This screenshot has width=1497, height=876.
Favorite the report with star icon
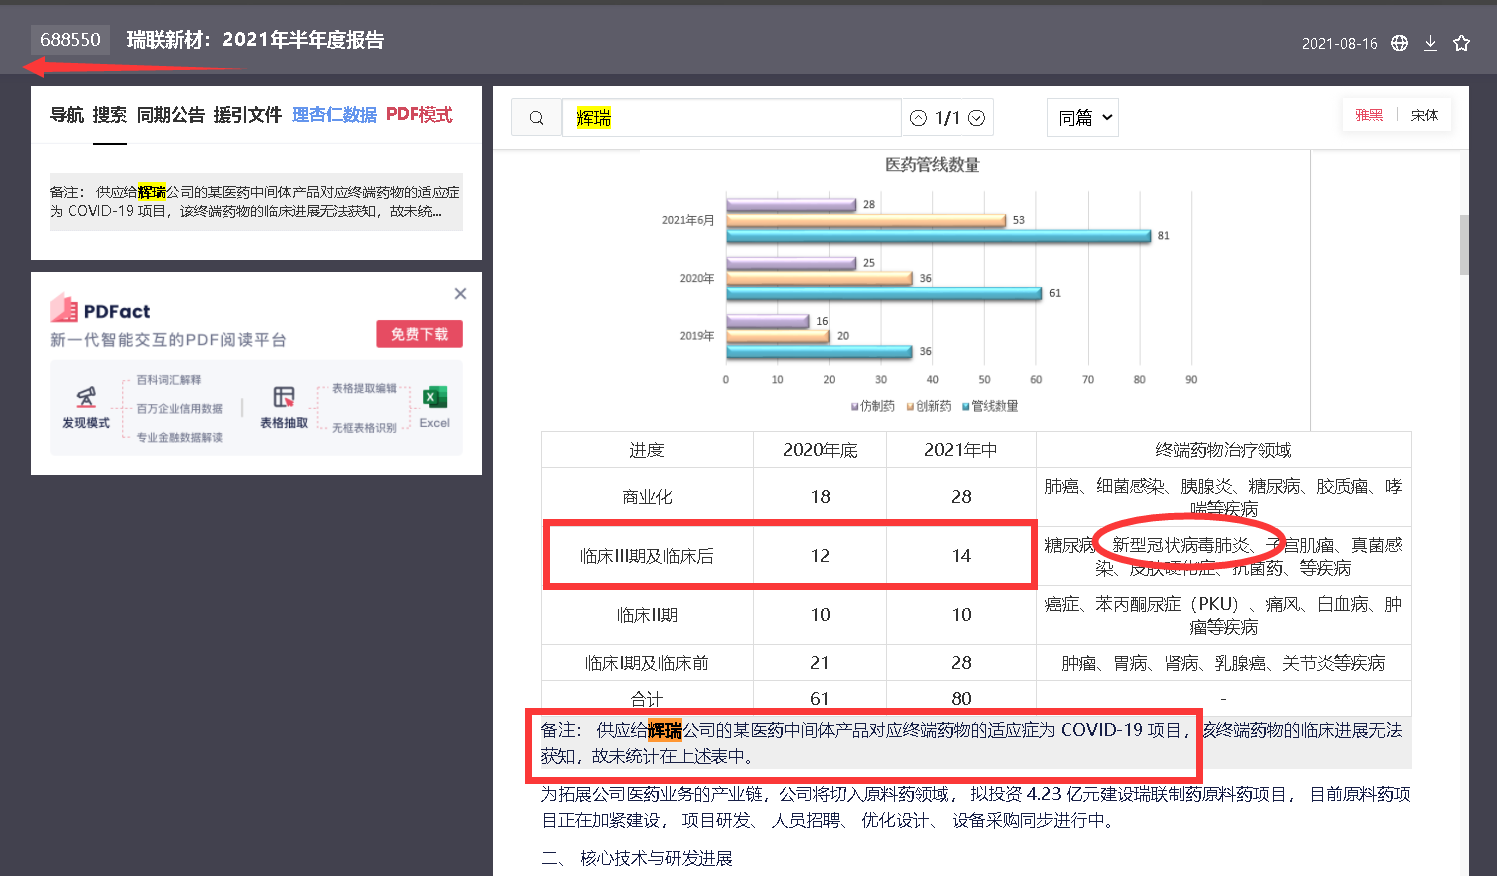(1461, 43)
